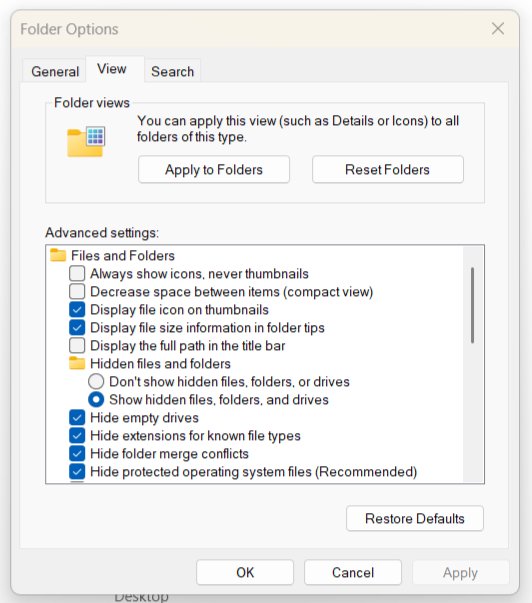Screen dimensions: 532x603
Task: Select Show hidden files, folders, and drives
Action: 96,400
